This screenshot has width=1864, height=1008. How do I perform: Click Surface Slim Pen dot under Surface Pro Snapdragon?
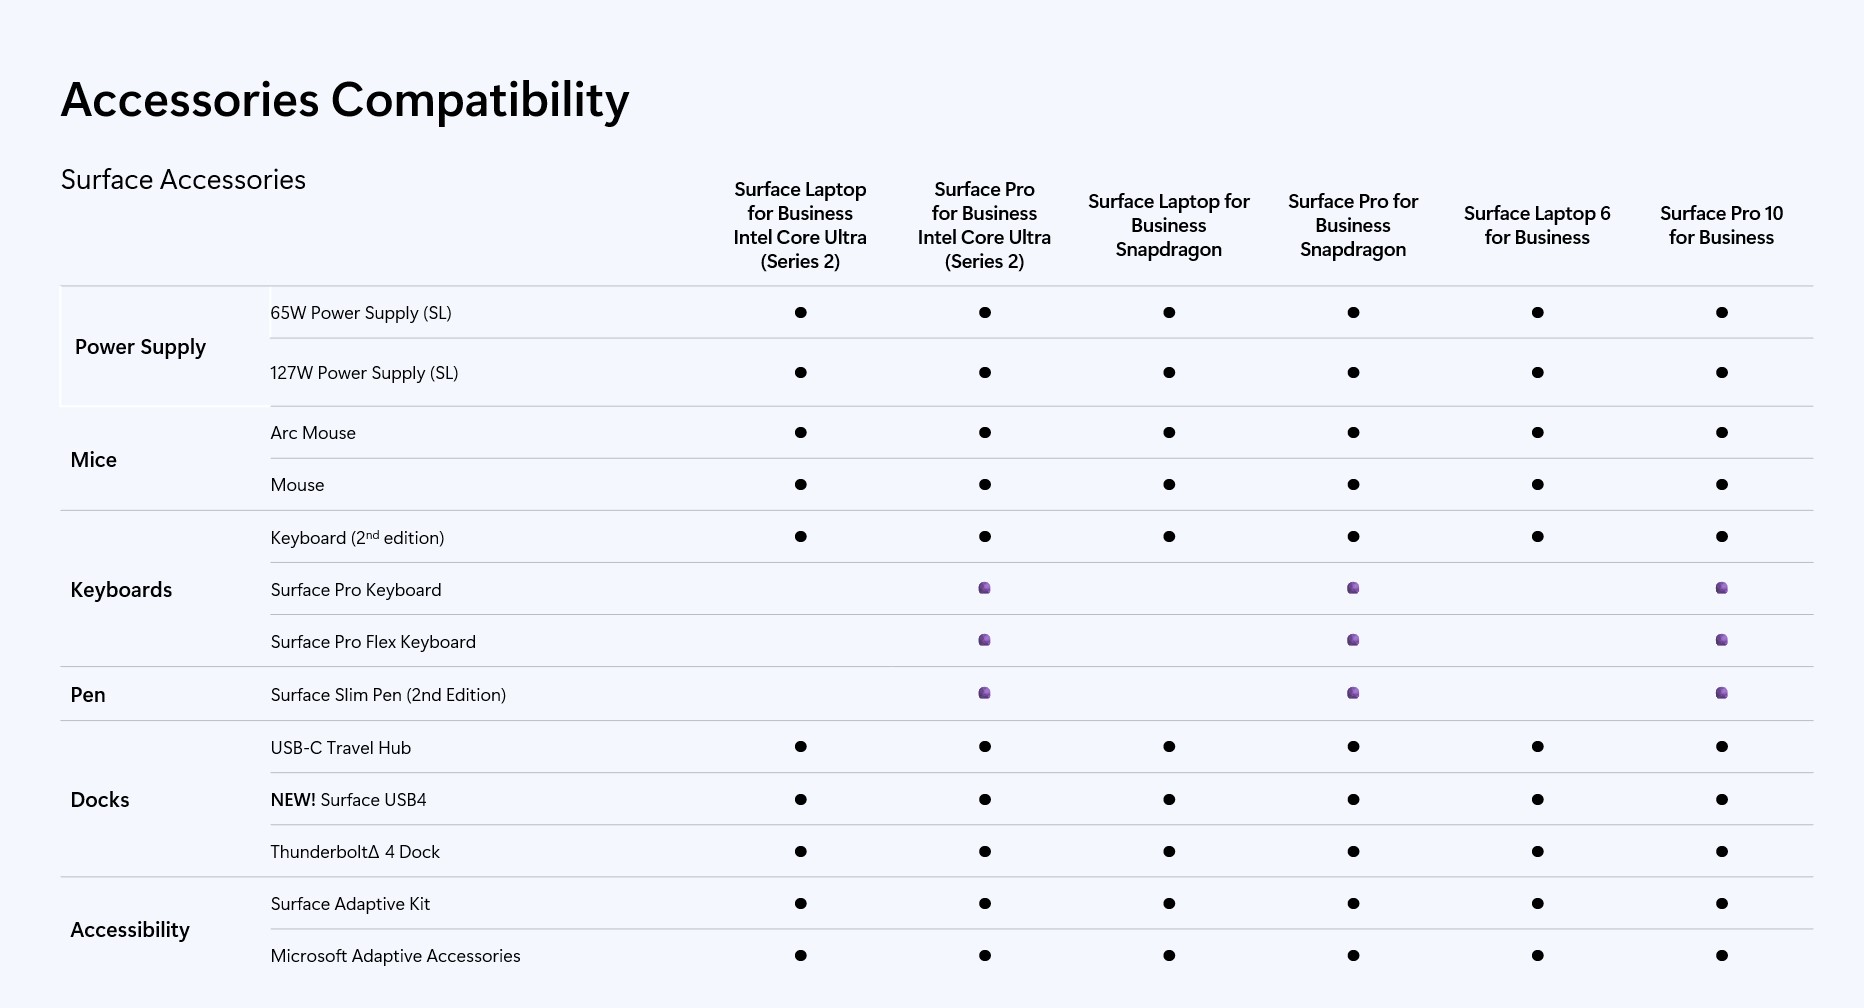click(x=1353, y=693)
